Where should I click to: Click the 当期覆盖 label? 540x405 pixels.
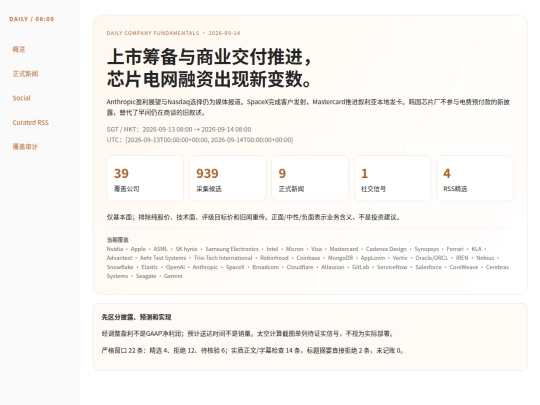coord(117,240)
